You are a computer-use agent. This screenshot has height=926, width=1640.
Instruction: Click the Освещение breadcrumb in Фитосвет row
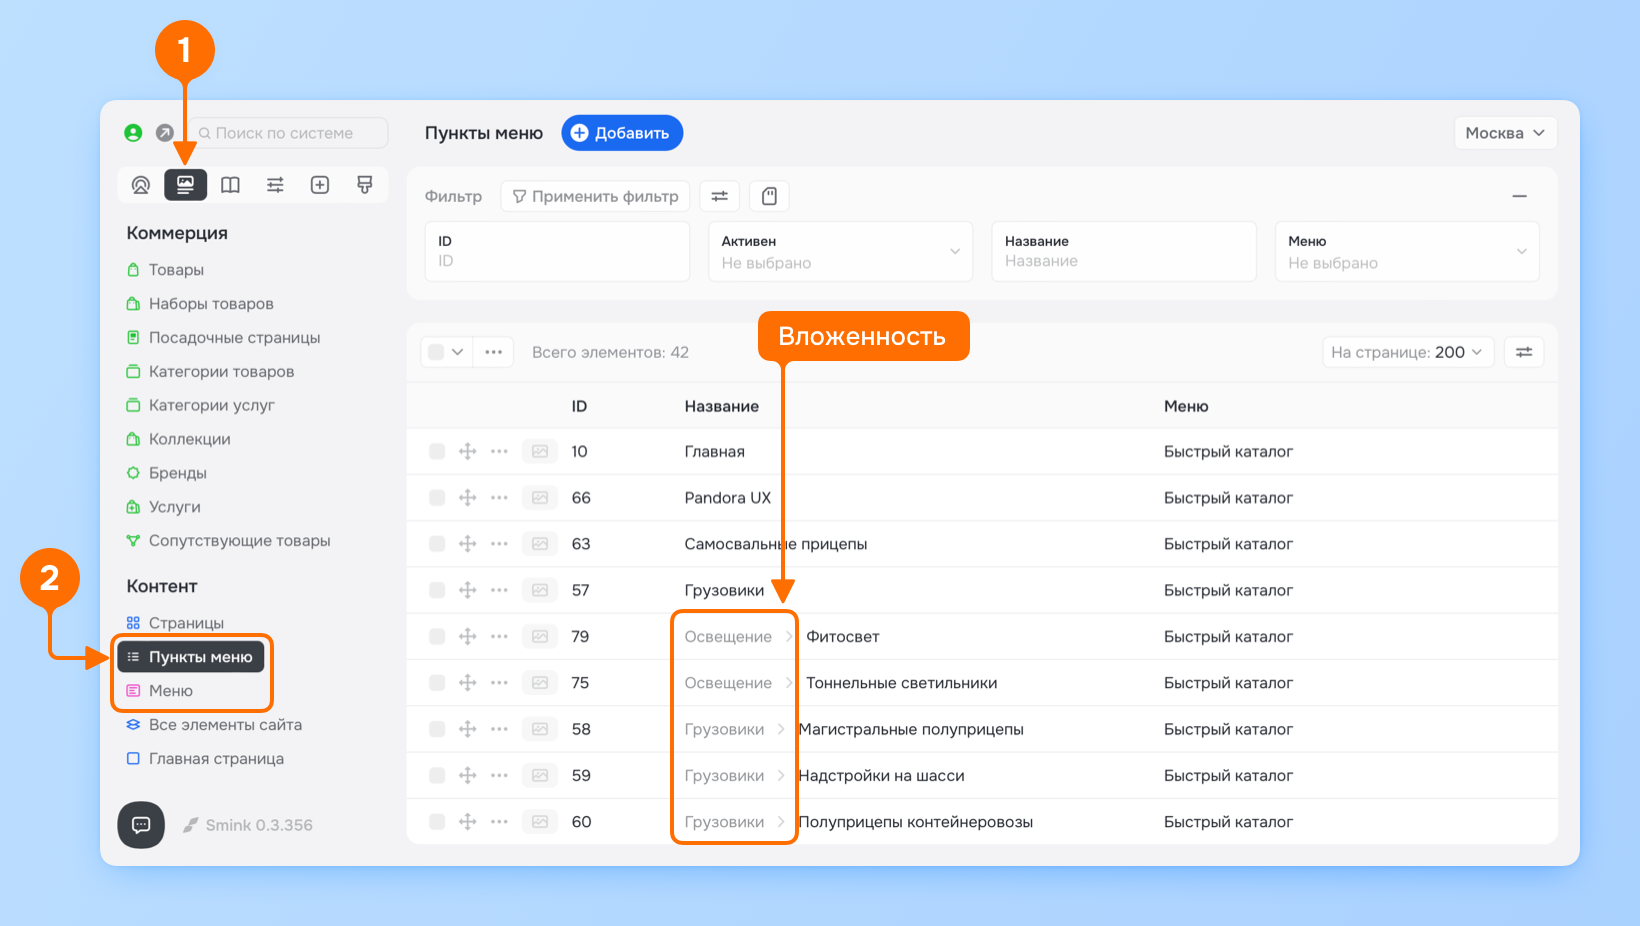coord(728,637)
